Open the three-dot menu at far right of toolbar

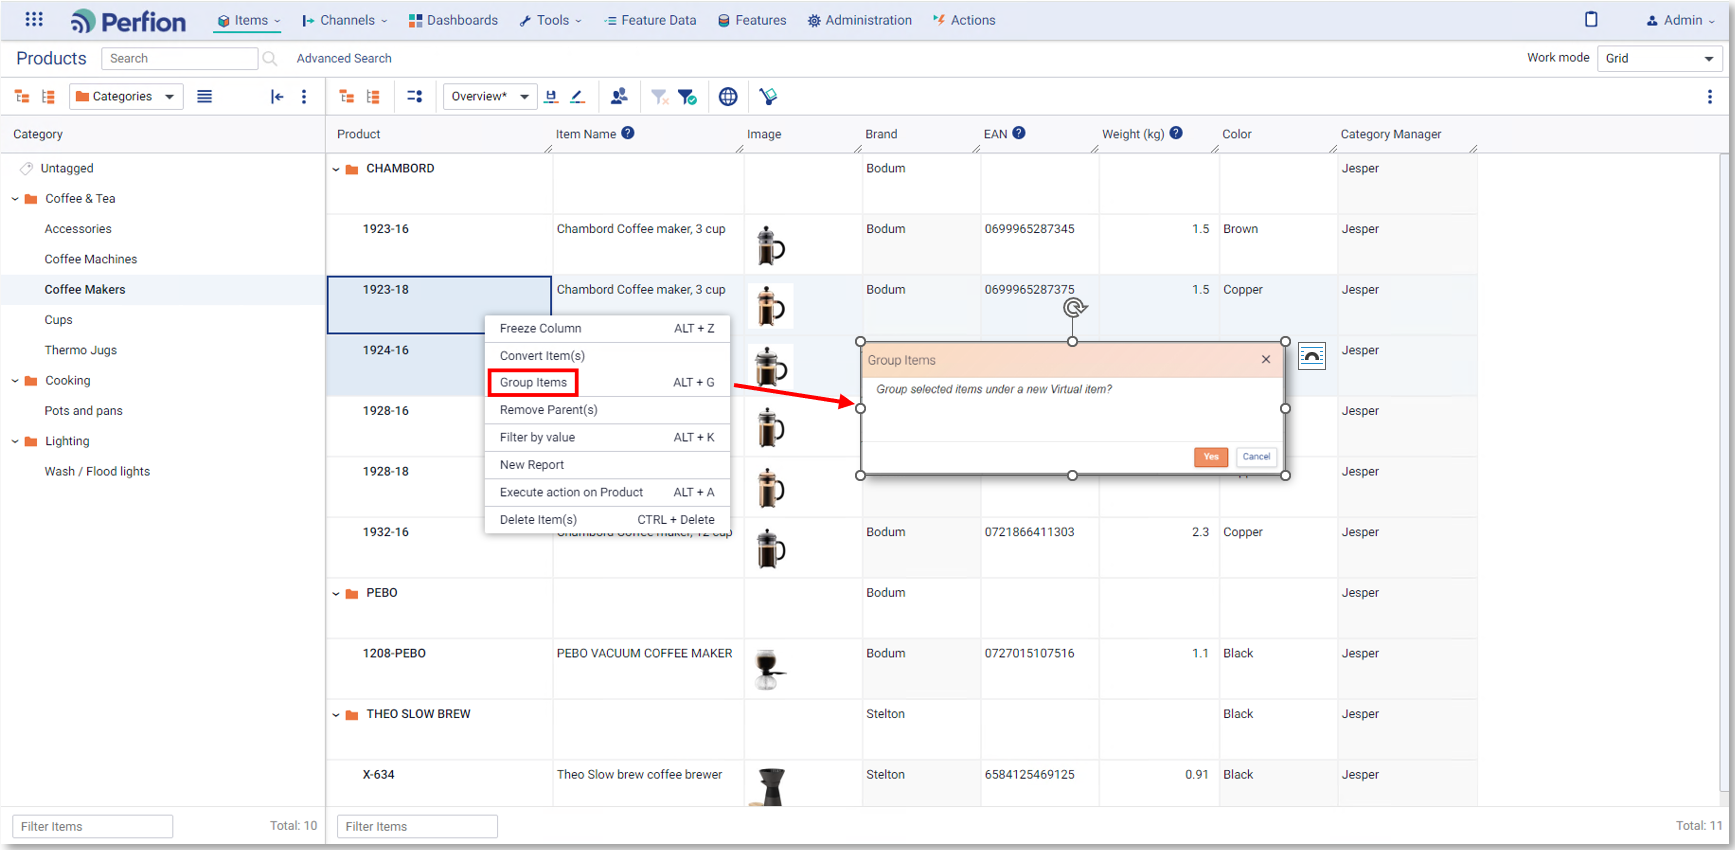1710,97
